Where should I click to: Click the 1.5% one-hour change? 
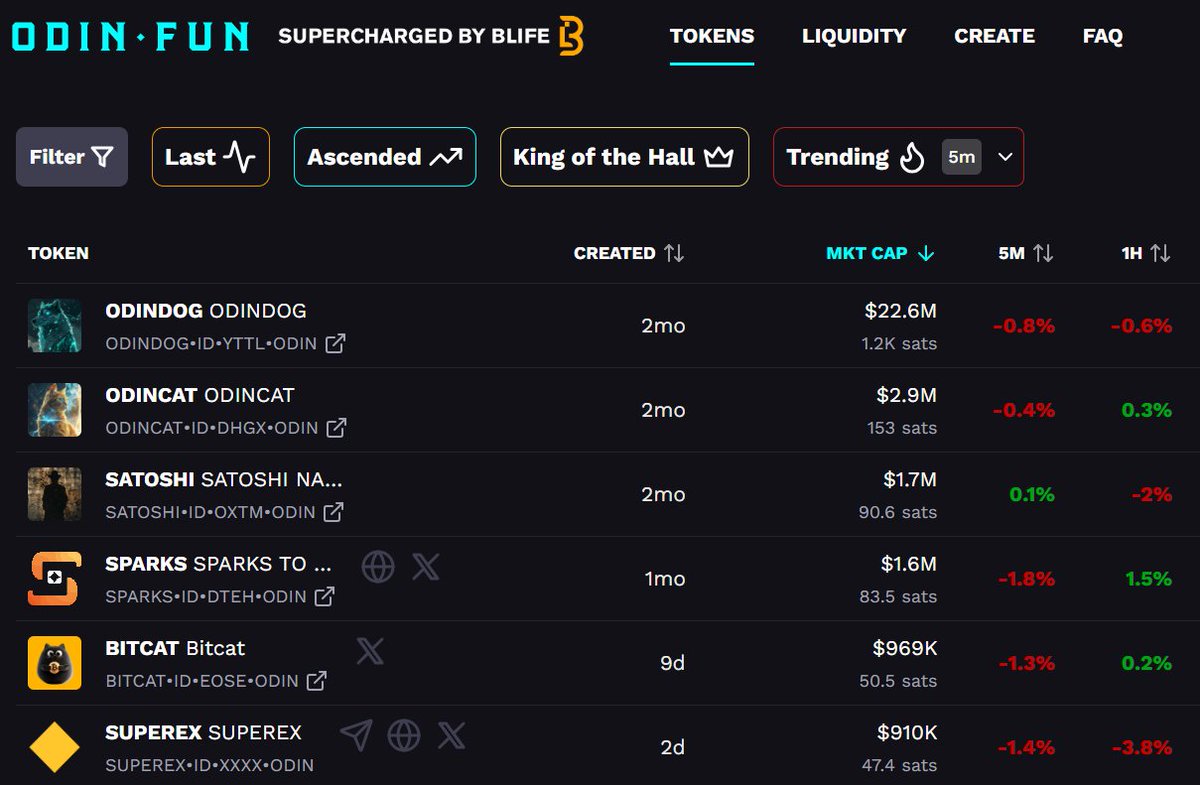click(1147, 579)
